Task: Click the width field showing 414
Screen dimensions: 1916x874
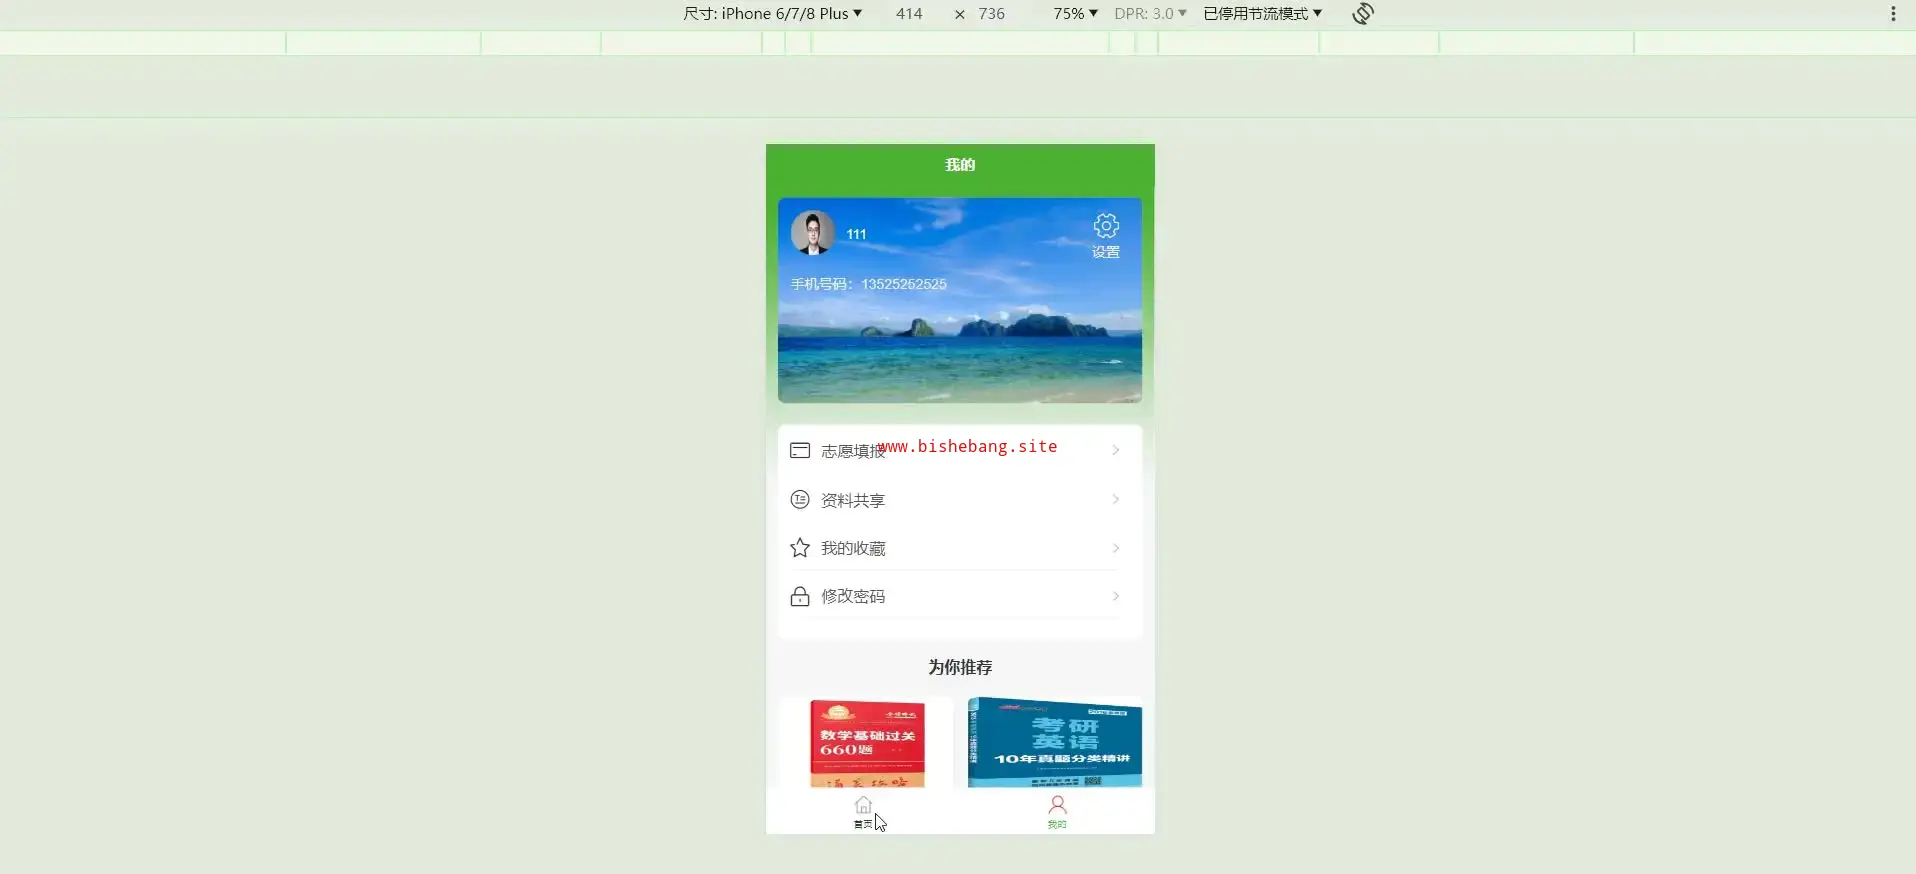Action: tap(909, 13)
